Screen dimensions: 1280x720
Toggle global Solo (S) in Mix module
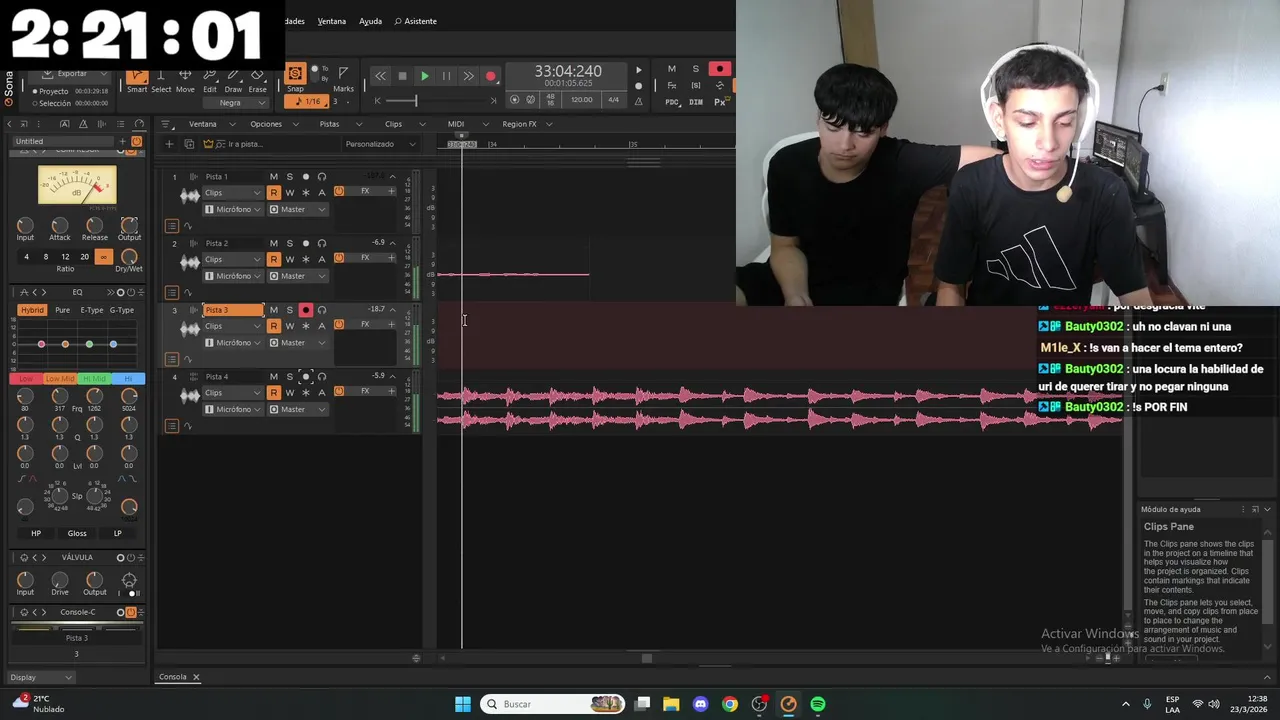click(695, 69)
